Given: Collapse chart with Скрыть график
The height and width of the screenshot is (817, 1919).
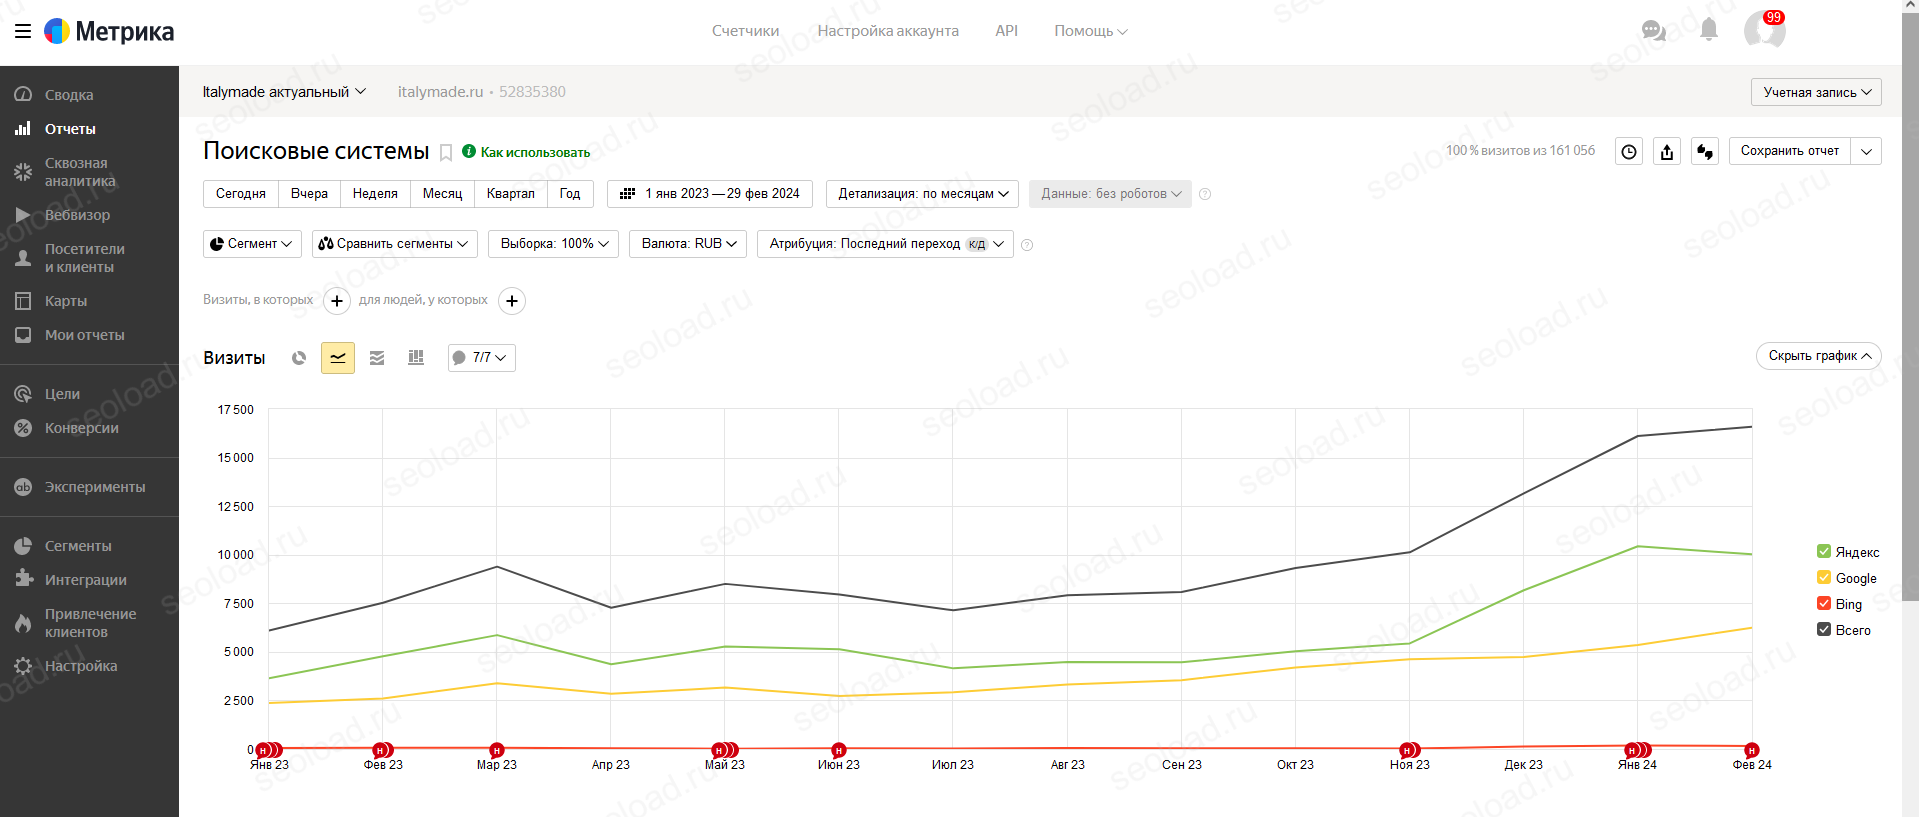Looking at the screenshot, I should (1819, 356).
